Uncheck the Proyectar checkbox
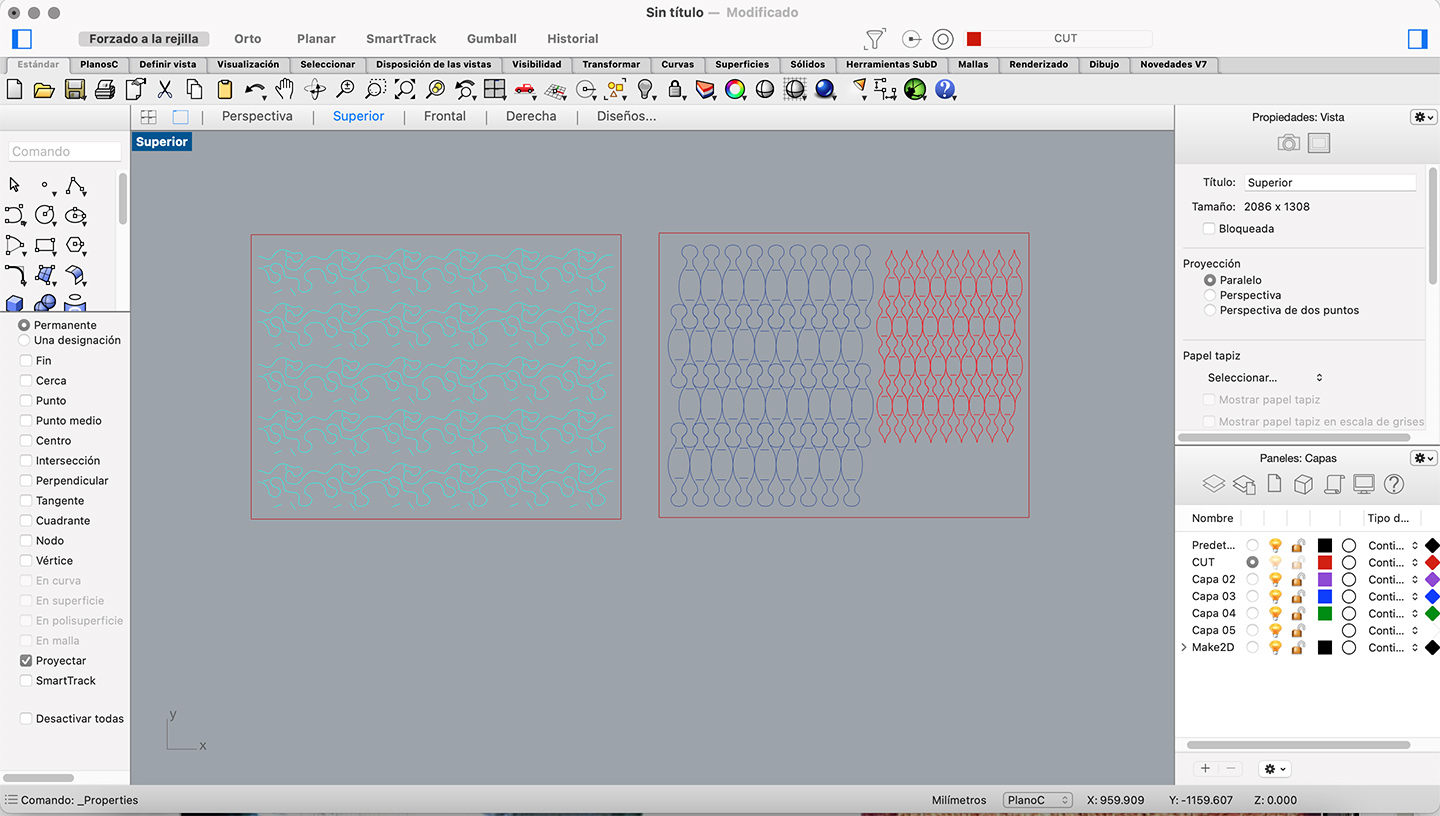1440x816 pixels. [26, 660]
